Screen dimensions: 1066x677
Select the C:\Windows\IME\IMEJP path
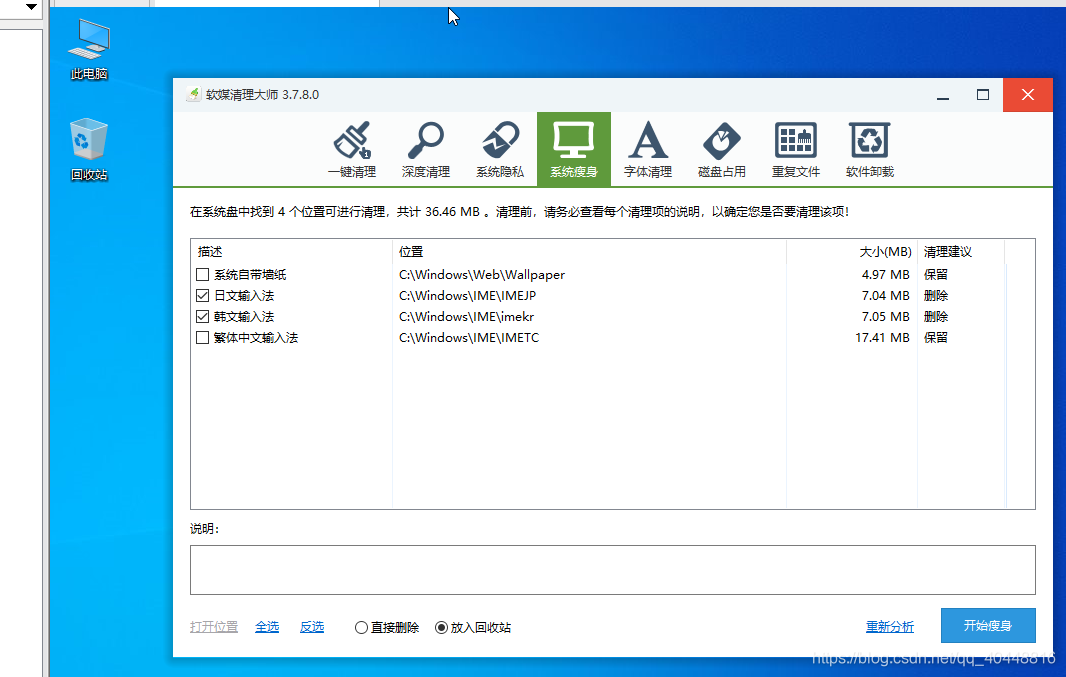pyautogui.click(x=468, y=296)
